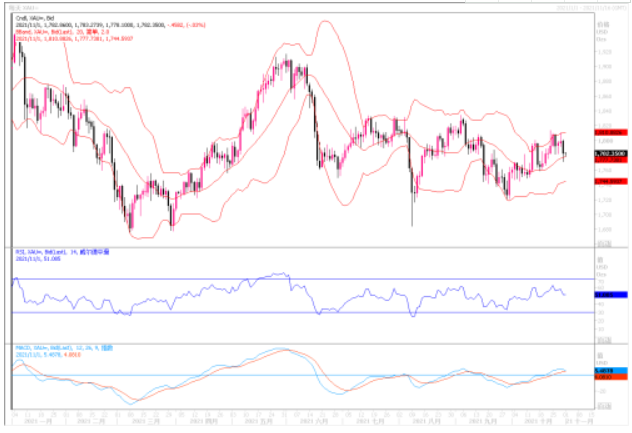Select the RSI lower oversold threshold line
This screenshot has height=433, width=632.
tap(300, 312)
